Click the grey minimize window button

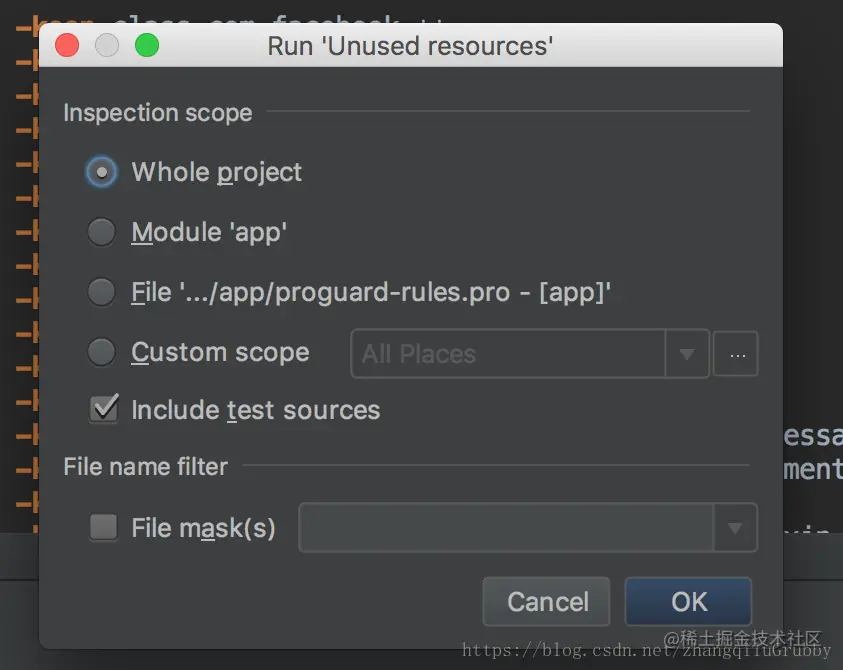coord(107,45)
